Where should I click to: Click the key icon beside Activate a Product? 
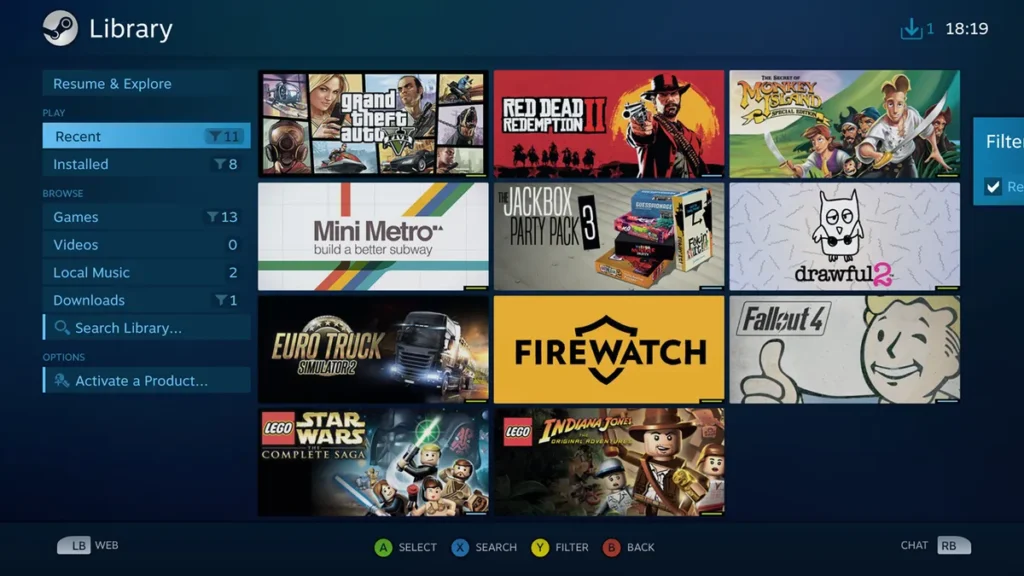tap(60, 380)
